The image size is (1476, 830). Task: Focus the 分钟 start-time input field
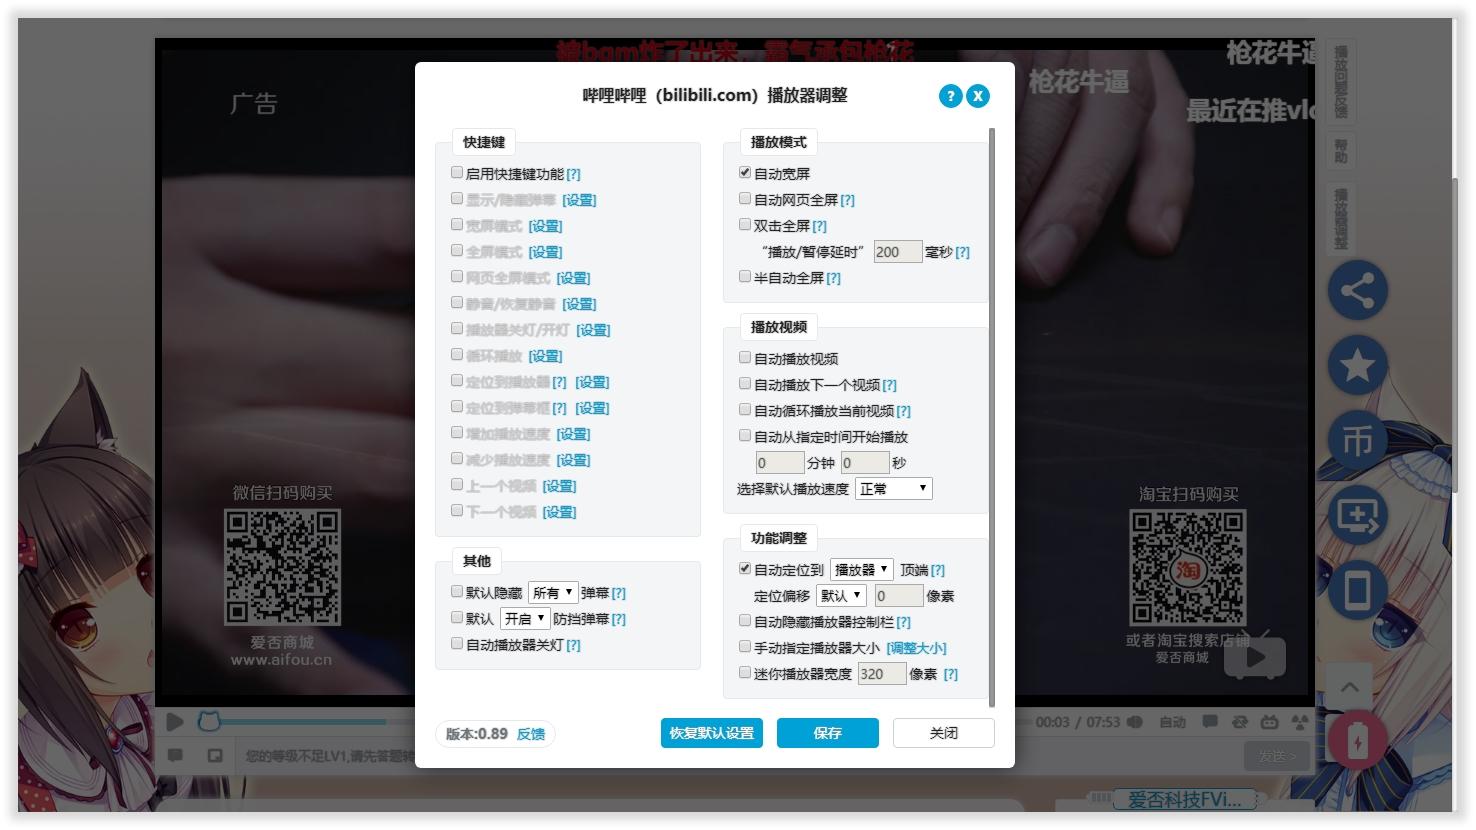click(x=780, y=463)
